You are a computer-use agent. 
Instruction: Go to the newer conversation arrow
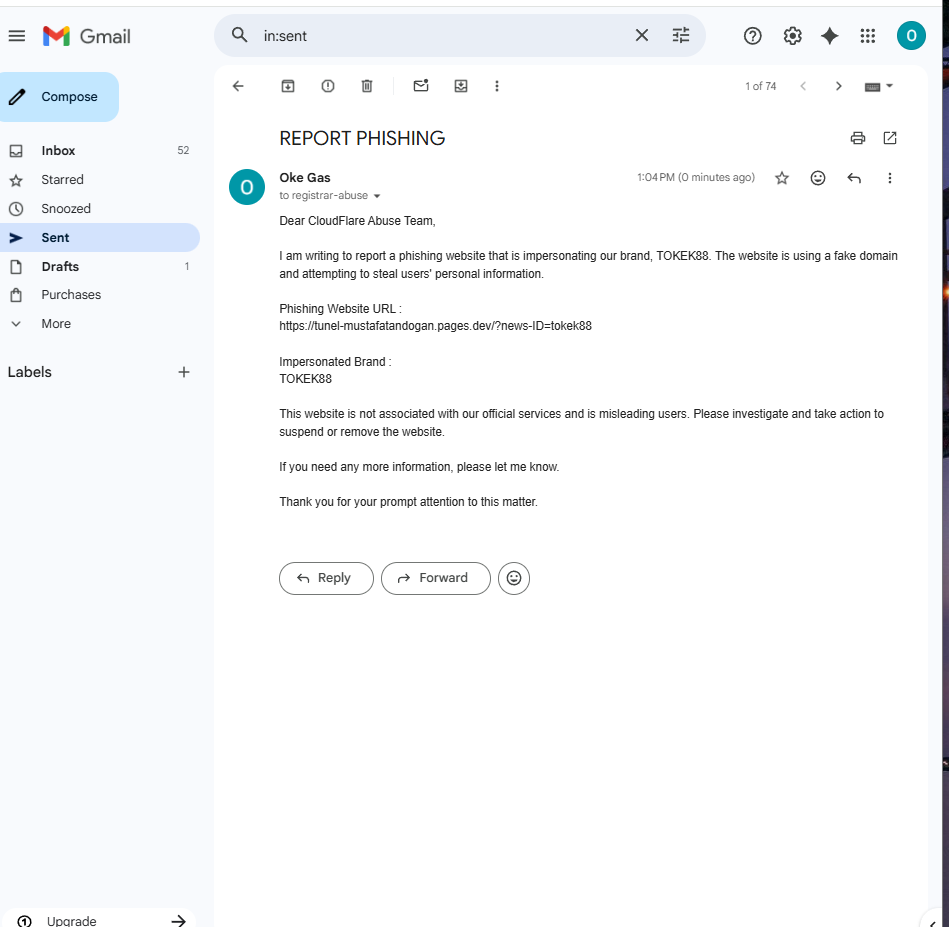[x=803, y=86]
